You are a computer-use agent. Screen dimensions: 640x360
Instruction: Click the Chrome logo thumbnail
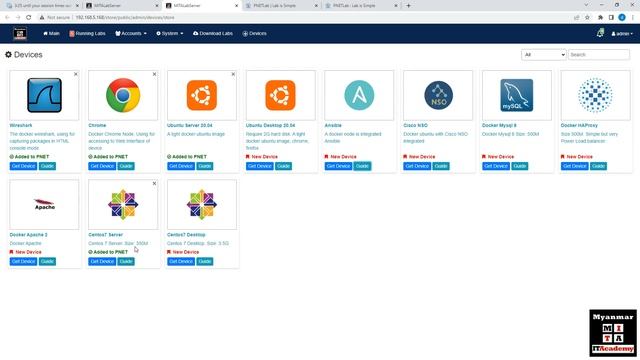coord(123,95)
